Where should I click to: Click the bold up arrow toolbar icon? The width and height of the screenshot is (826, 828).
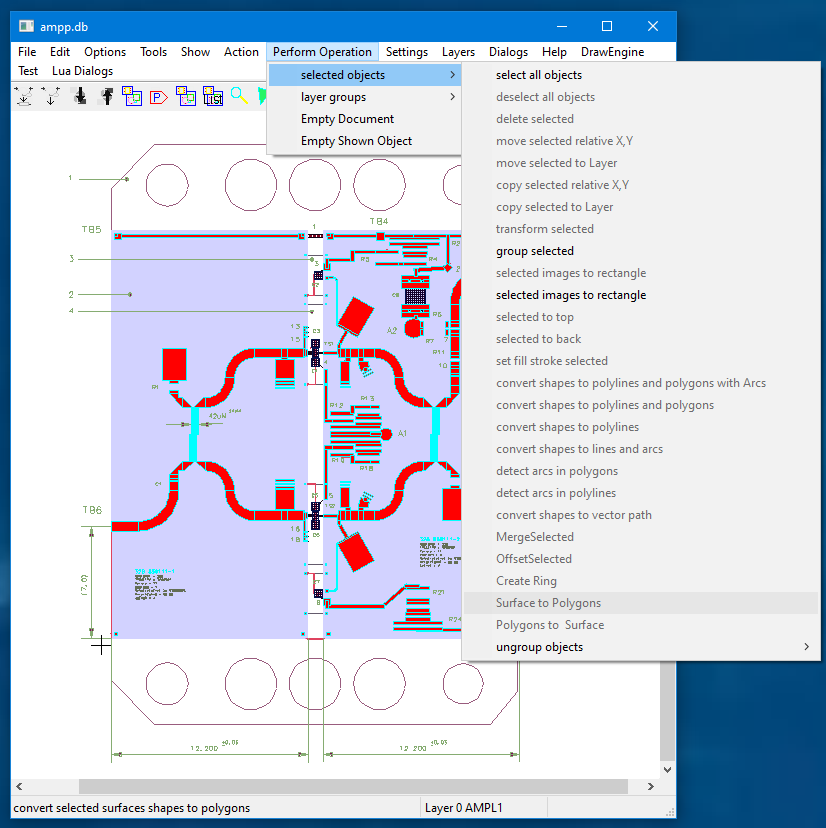tap(106, 96)
